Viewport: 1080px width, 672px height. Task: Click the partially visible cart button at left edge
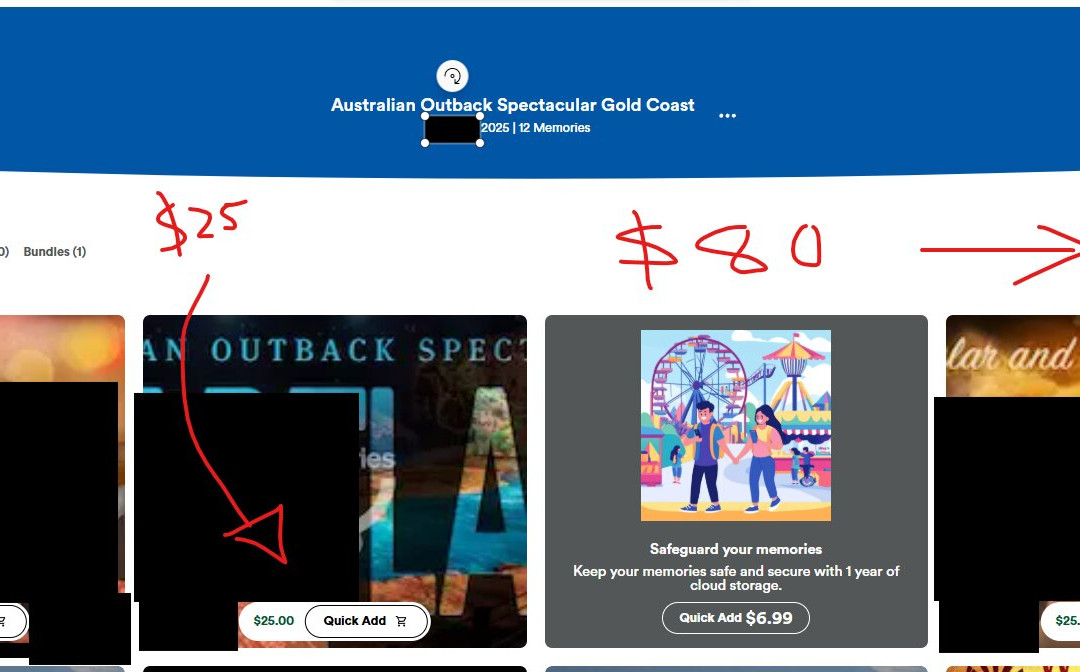12,622
